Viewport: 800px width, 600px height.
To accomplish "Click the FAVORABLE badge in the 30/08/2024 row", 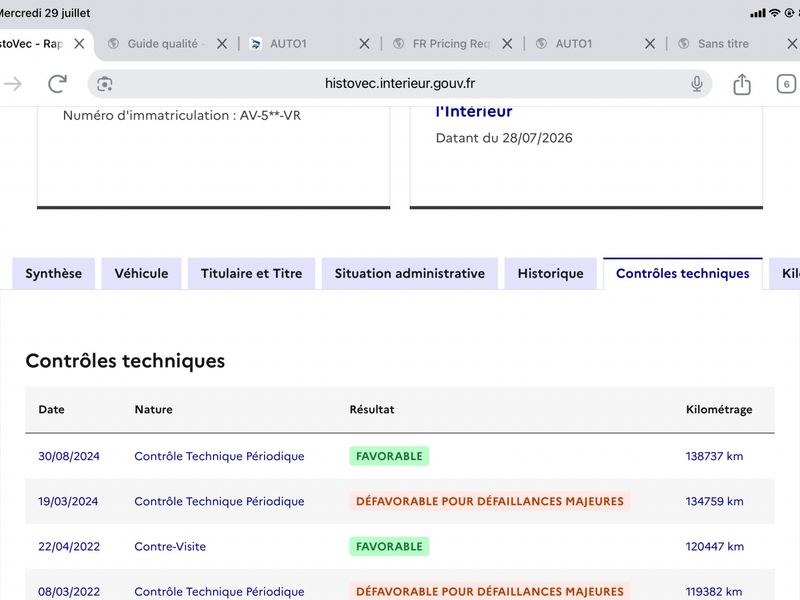I will (x=389, y=456).
